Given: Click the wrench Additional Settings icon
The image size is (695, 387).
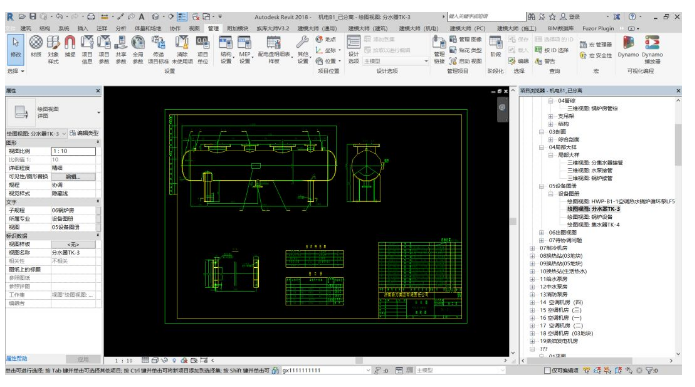Looking at the screenshot, I should tap(302, 49).
